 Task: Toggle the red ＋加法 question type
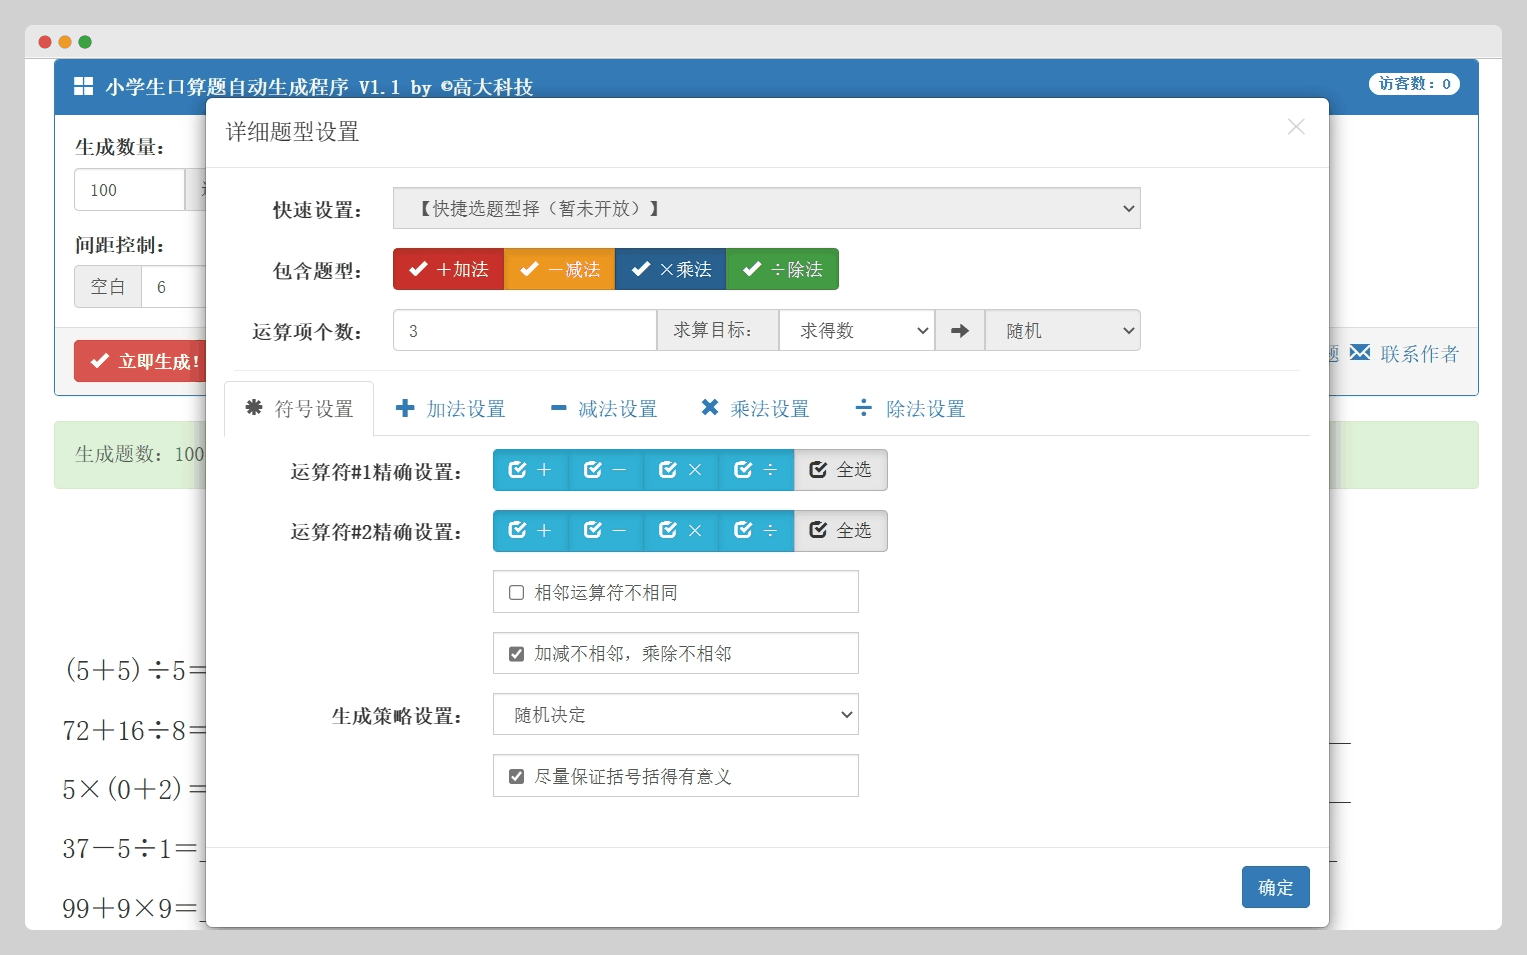(449, 270)
